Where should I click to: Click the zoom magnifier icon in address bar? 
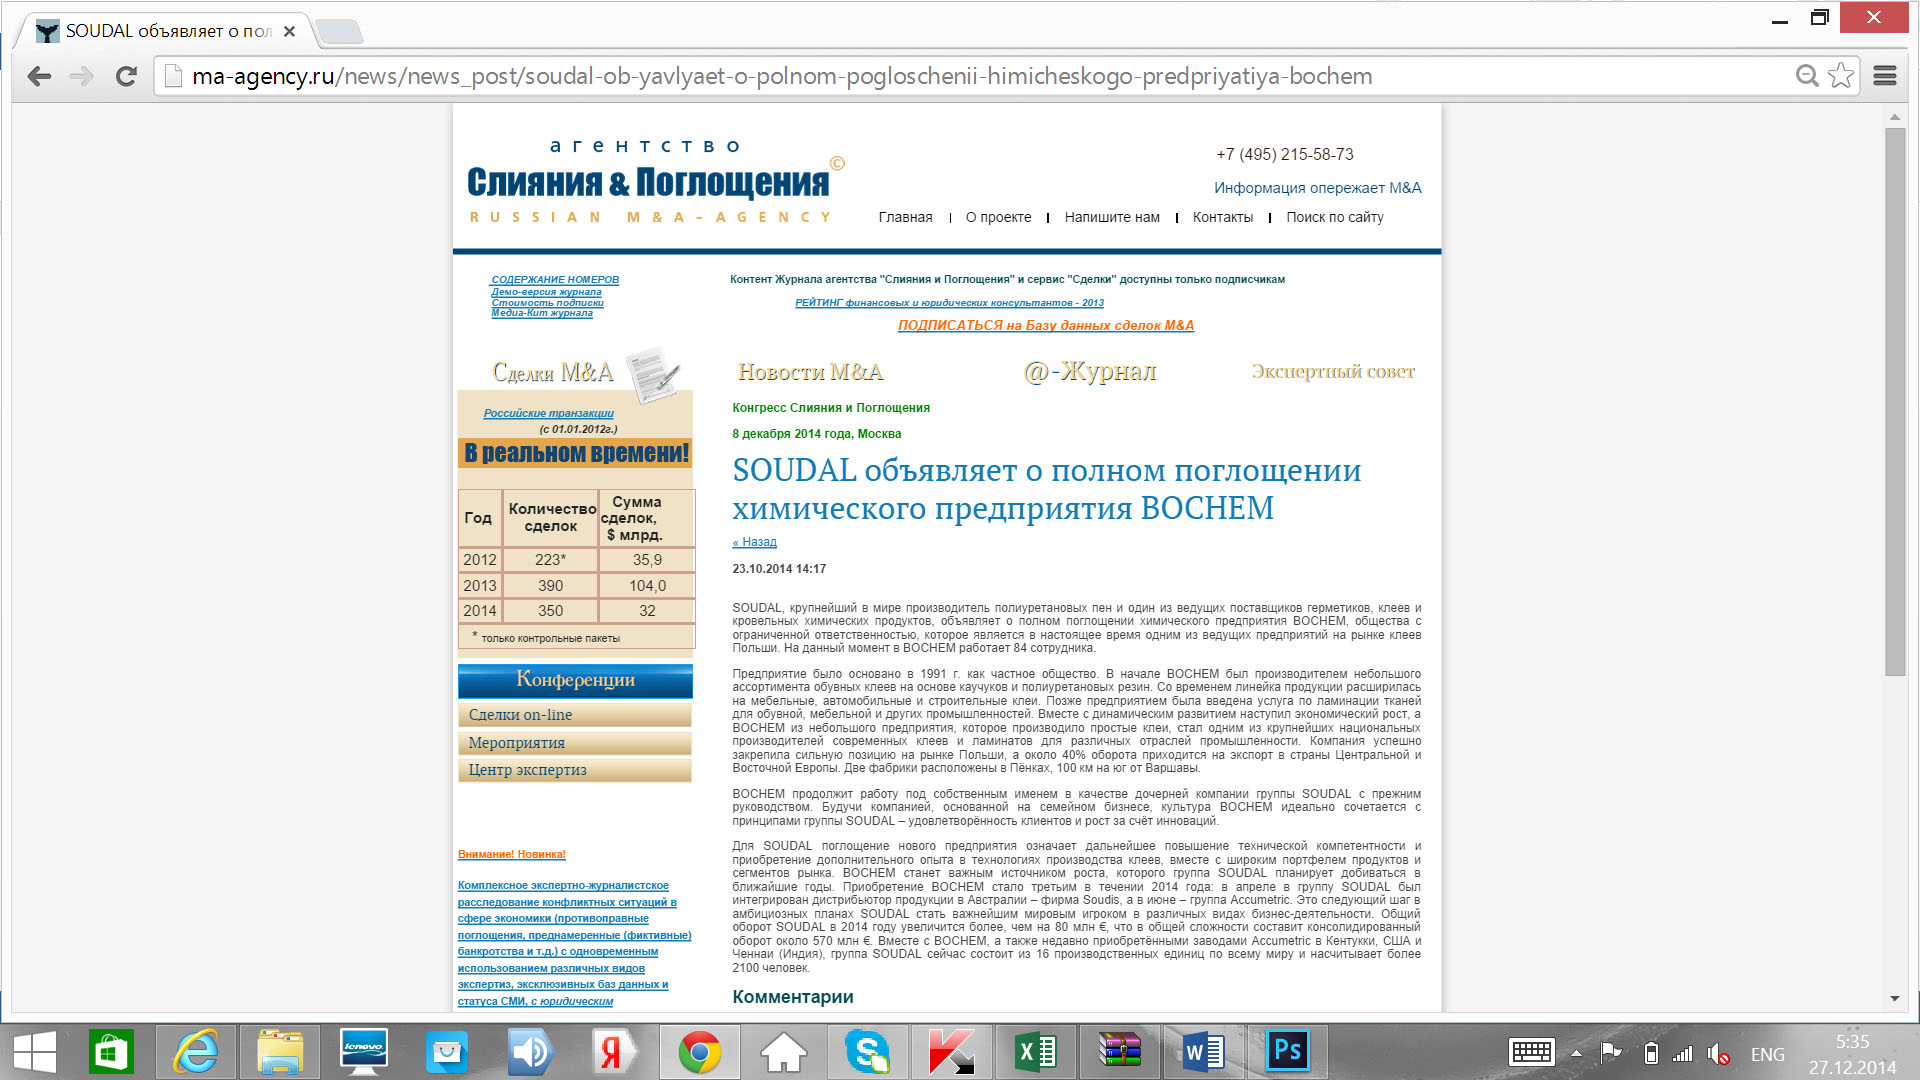click(1807, 76)
